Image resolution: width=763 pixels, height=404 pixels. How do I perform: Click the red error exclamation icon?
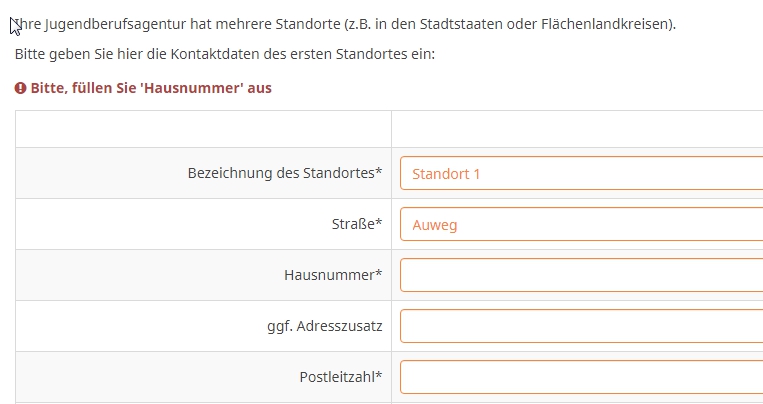21,88
